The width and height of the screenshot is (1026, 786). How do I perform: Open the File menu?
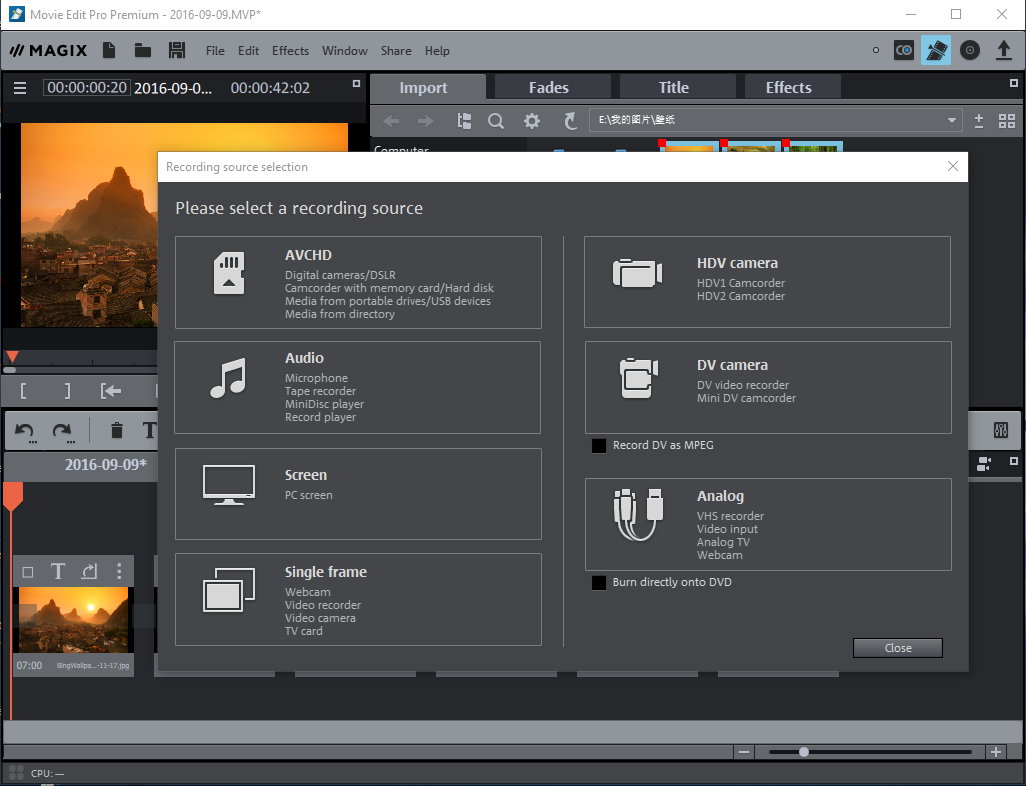pos(215,50)
